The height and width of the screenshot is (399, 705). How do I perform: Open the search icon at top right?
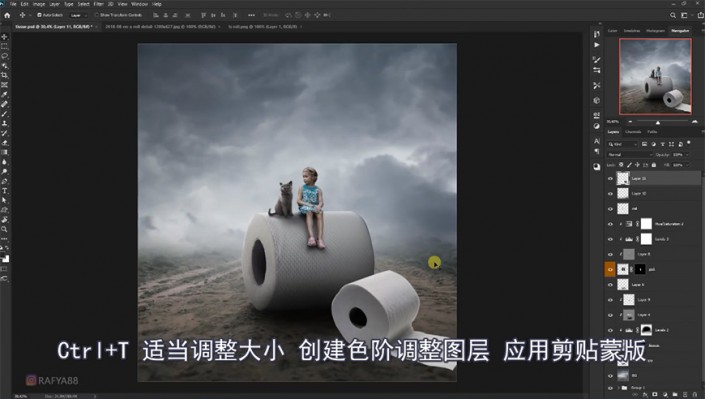coord(673,15)
